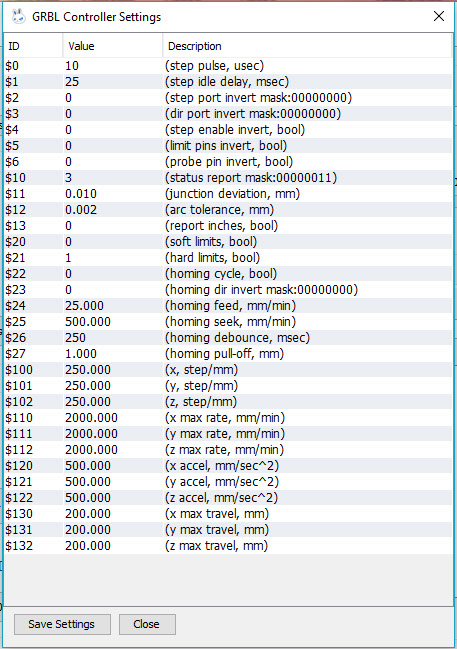
Task: Click the $2 row ID cell
Action: tap(12, 98)
